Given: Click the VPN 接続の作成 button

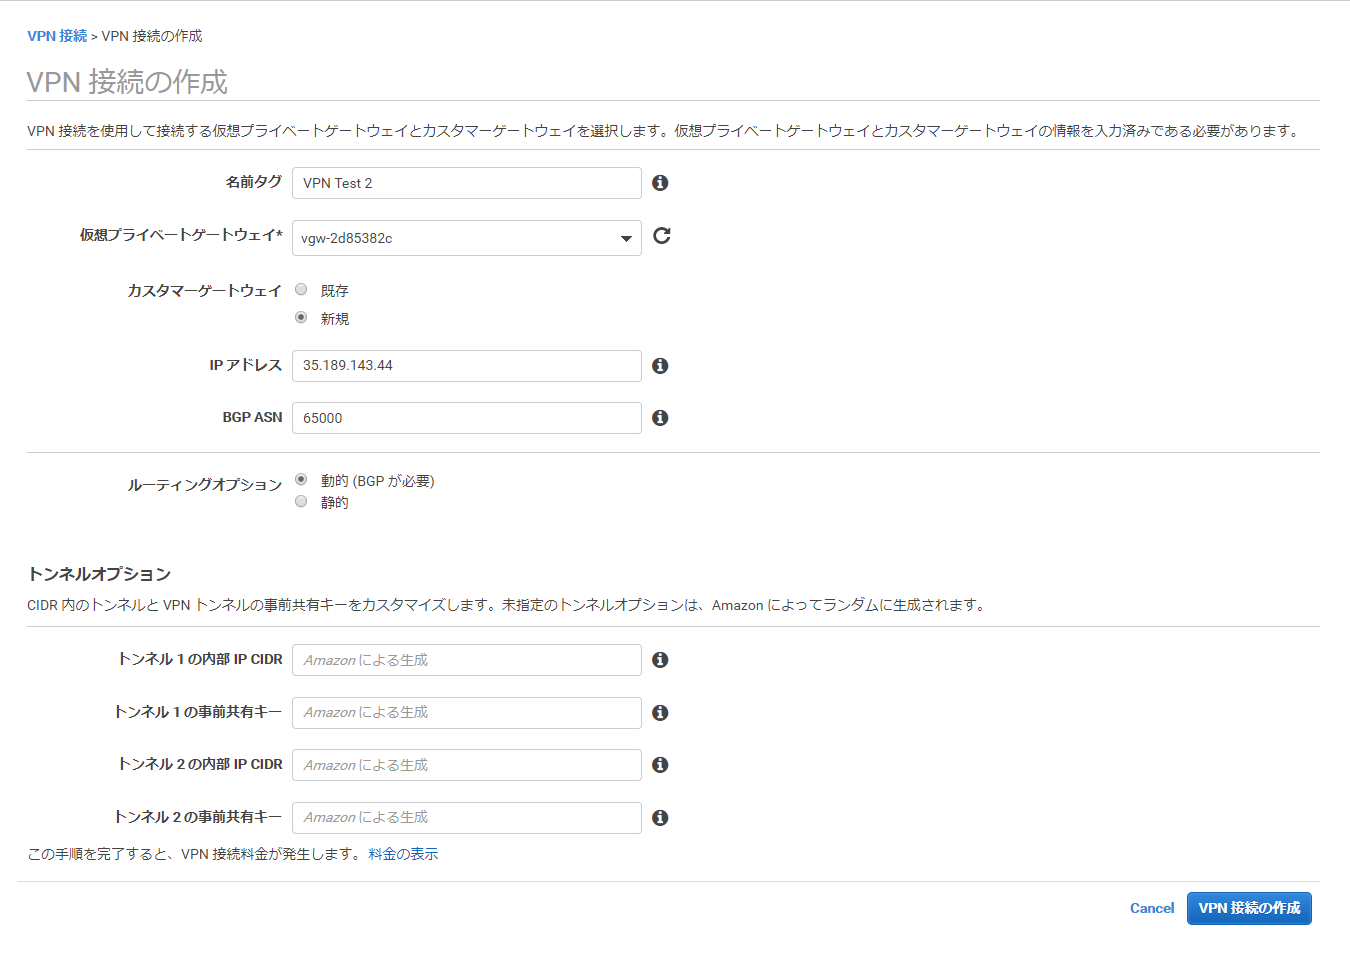Looking at the screenshot, I should point(1249,908).
